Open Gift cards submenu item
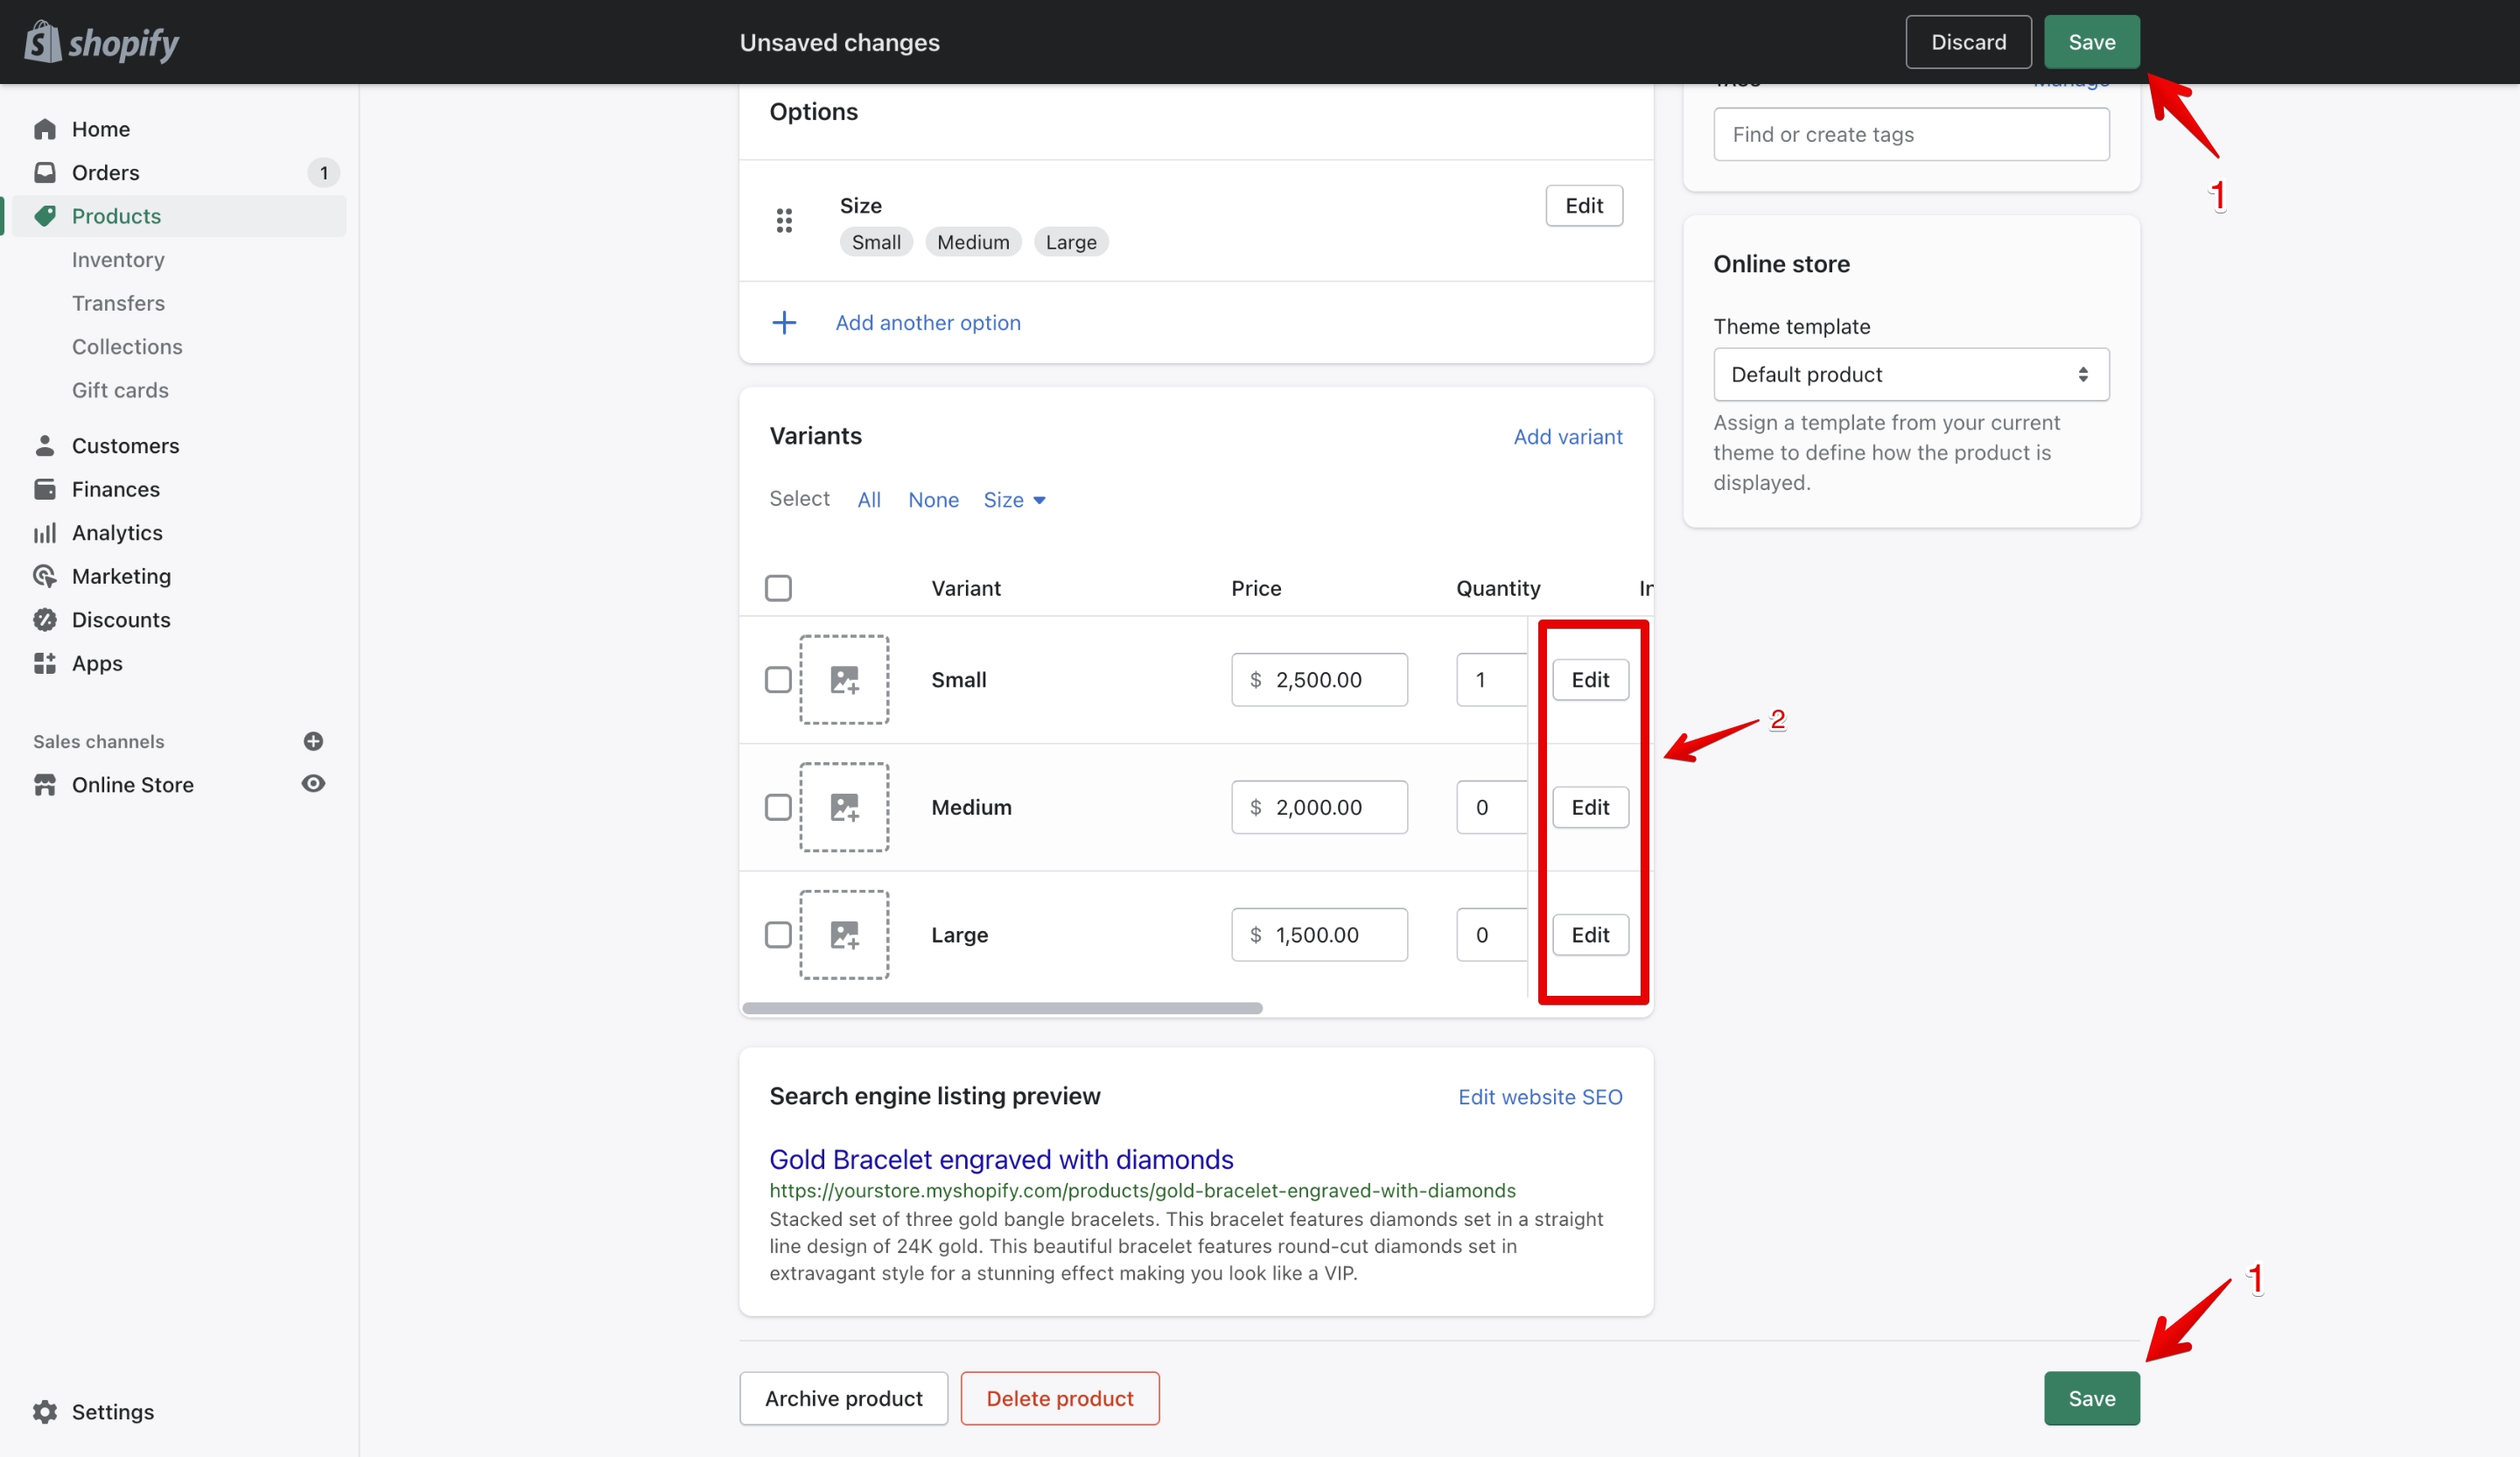This screenshot has width=2520, height=1457. [120, 390]
